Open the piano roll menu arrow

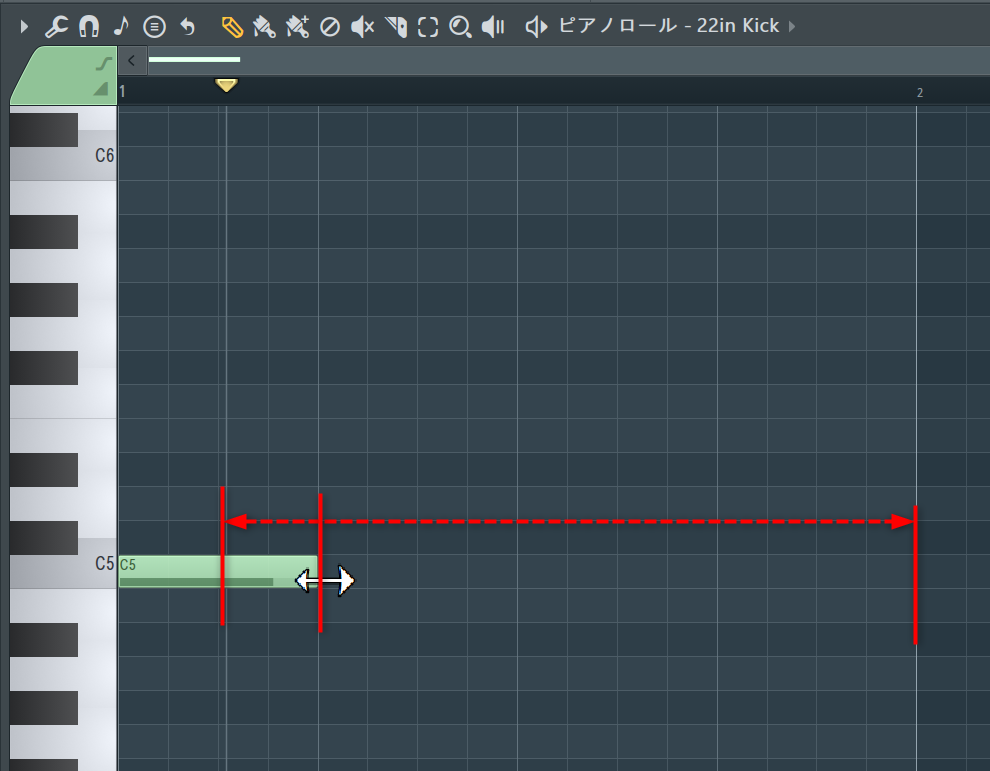click(24, 26)
